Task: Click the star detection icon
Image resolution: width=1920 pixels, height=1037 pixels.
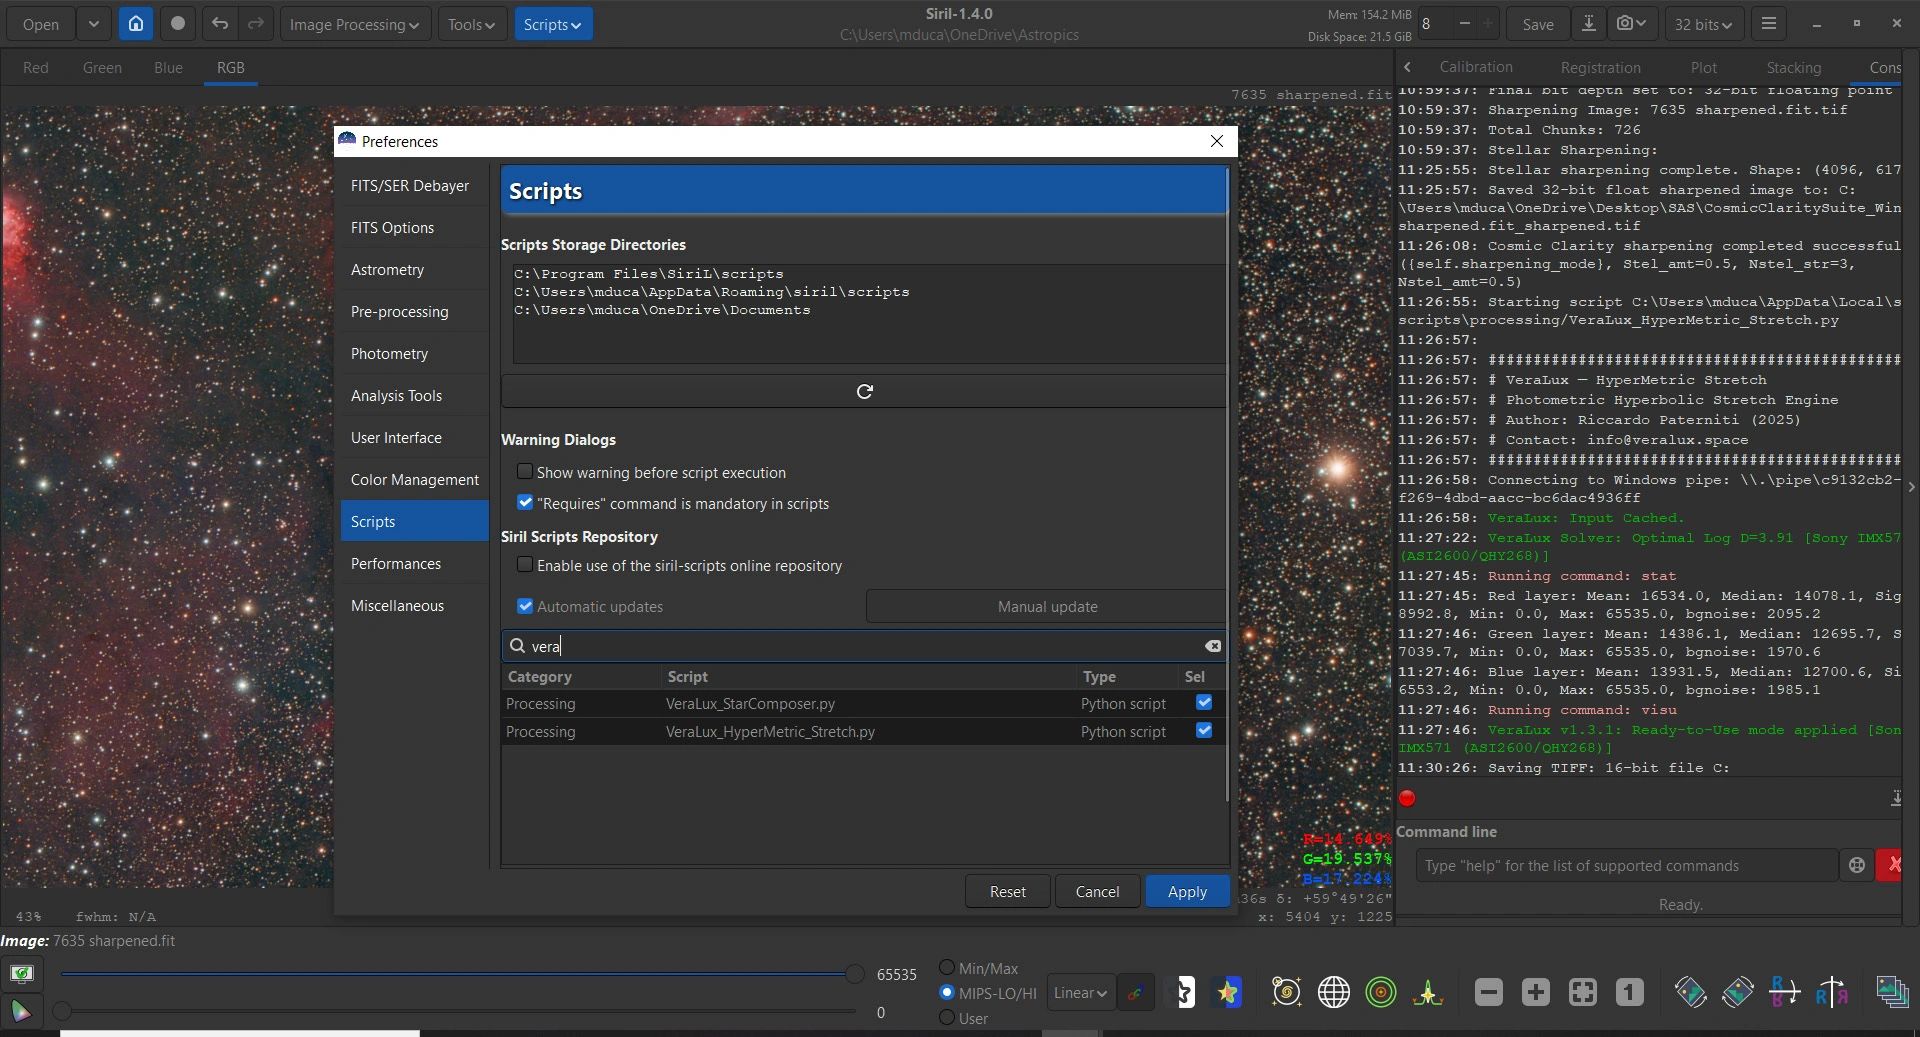Action: click(x=1182, y=993)
